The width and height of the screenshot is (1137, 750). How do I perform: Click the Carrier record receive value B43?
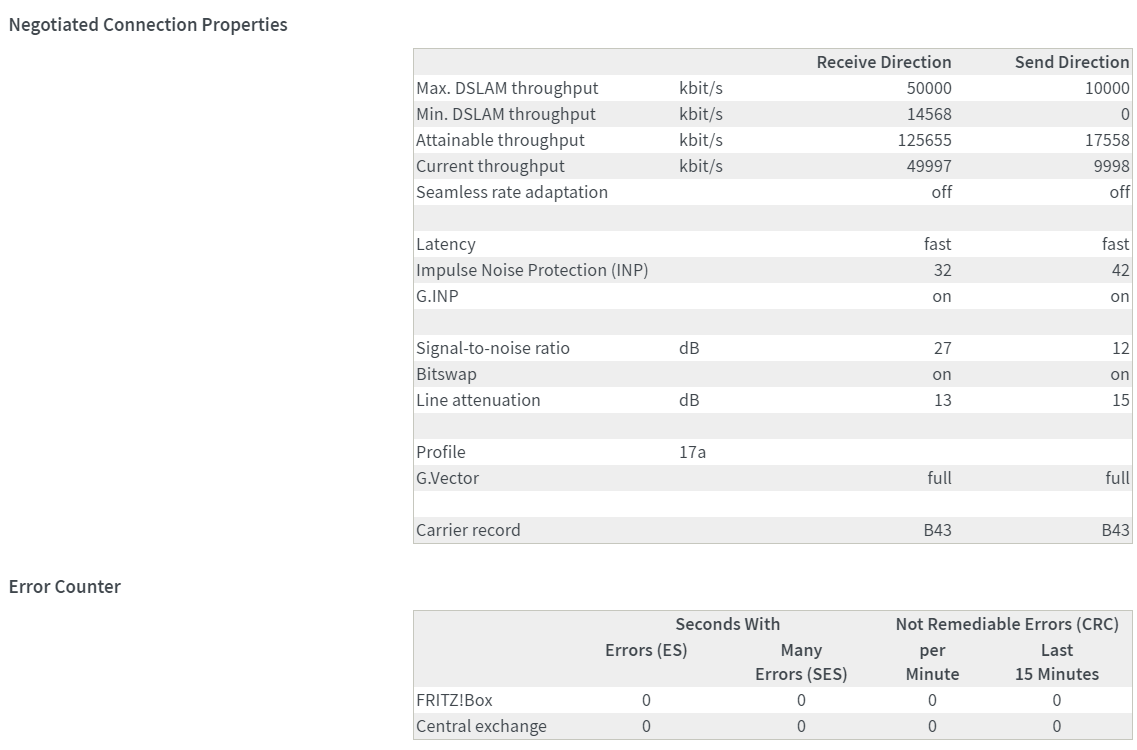937,530
